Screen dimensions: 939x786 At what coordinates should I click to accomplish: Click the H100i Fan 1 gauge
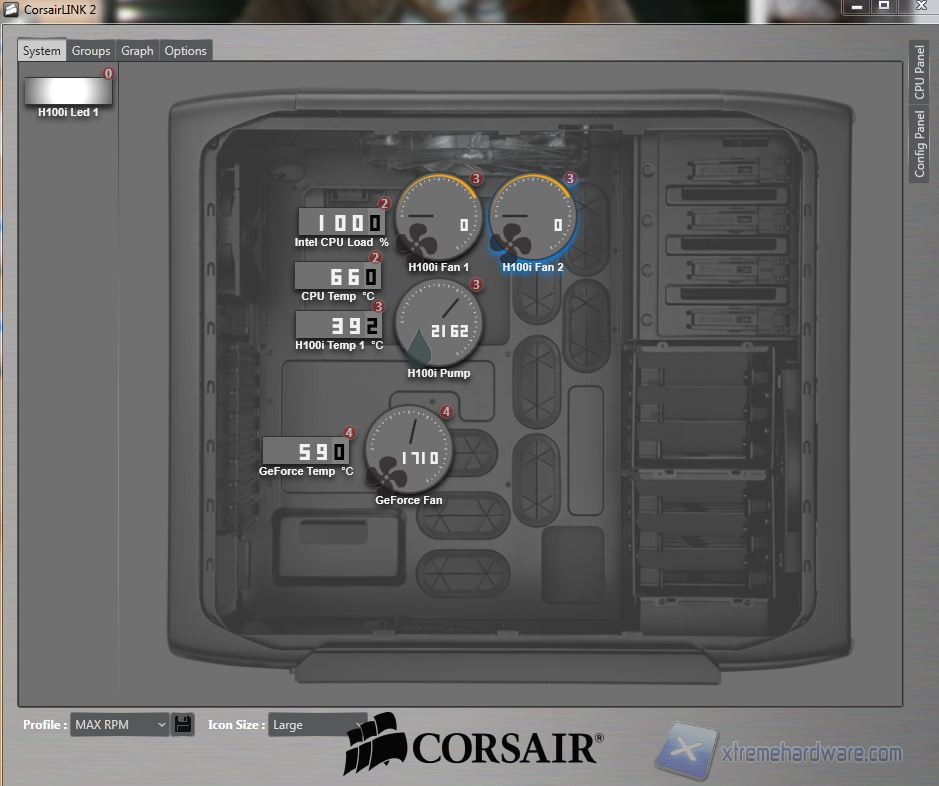point(438,218)
